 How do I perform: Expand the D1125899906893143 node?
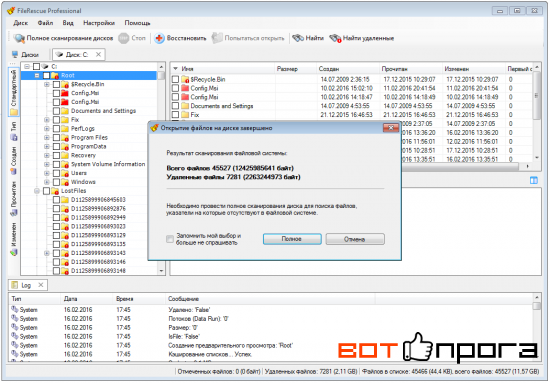point(47,253)
